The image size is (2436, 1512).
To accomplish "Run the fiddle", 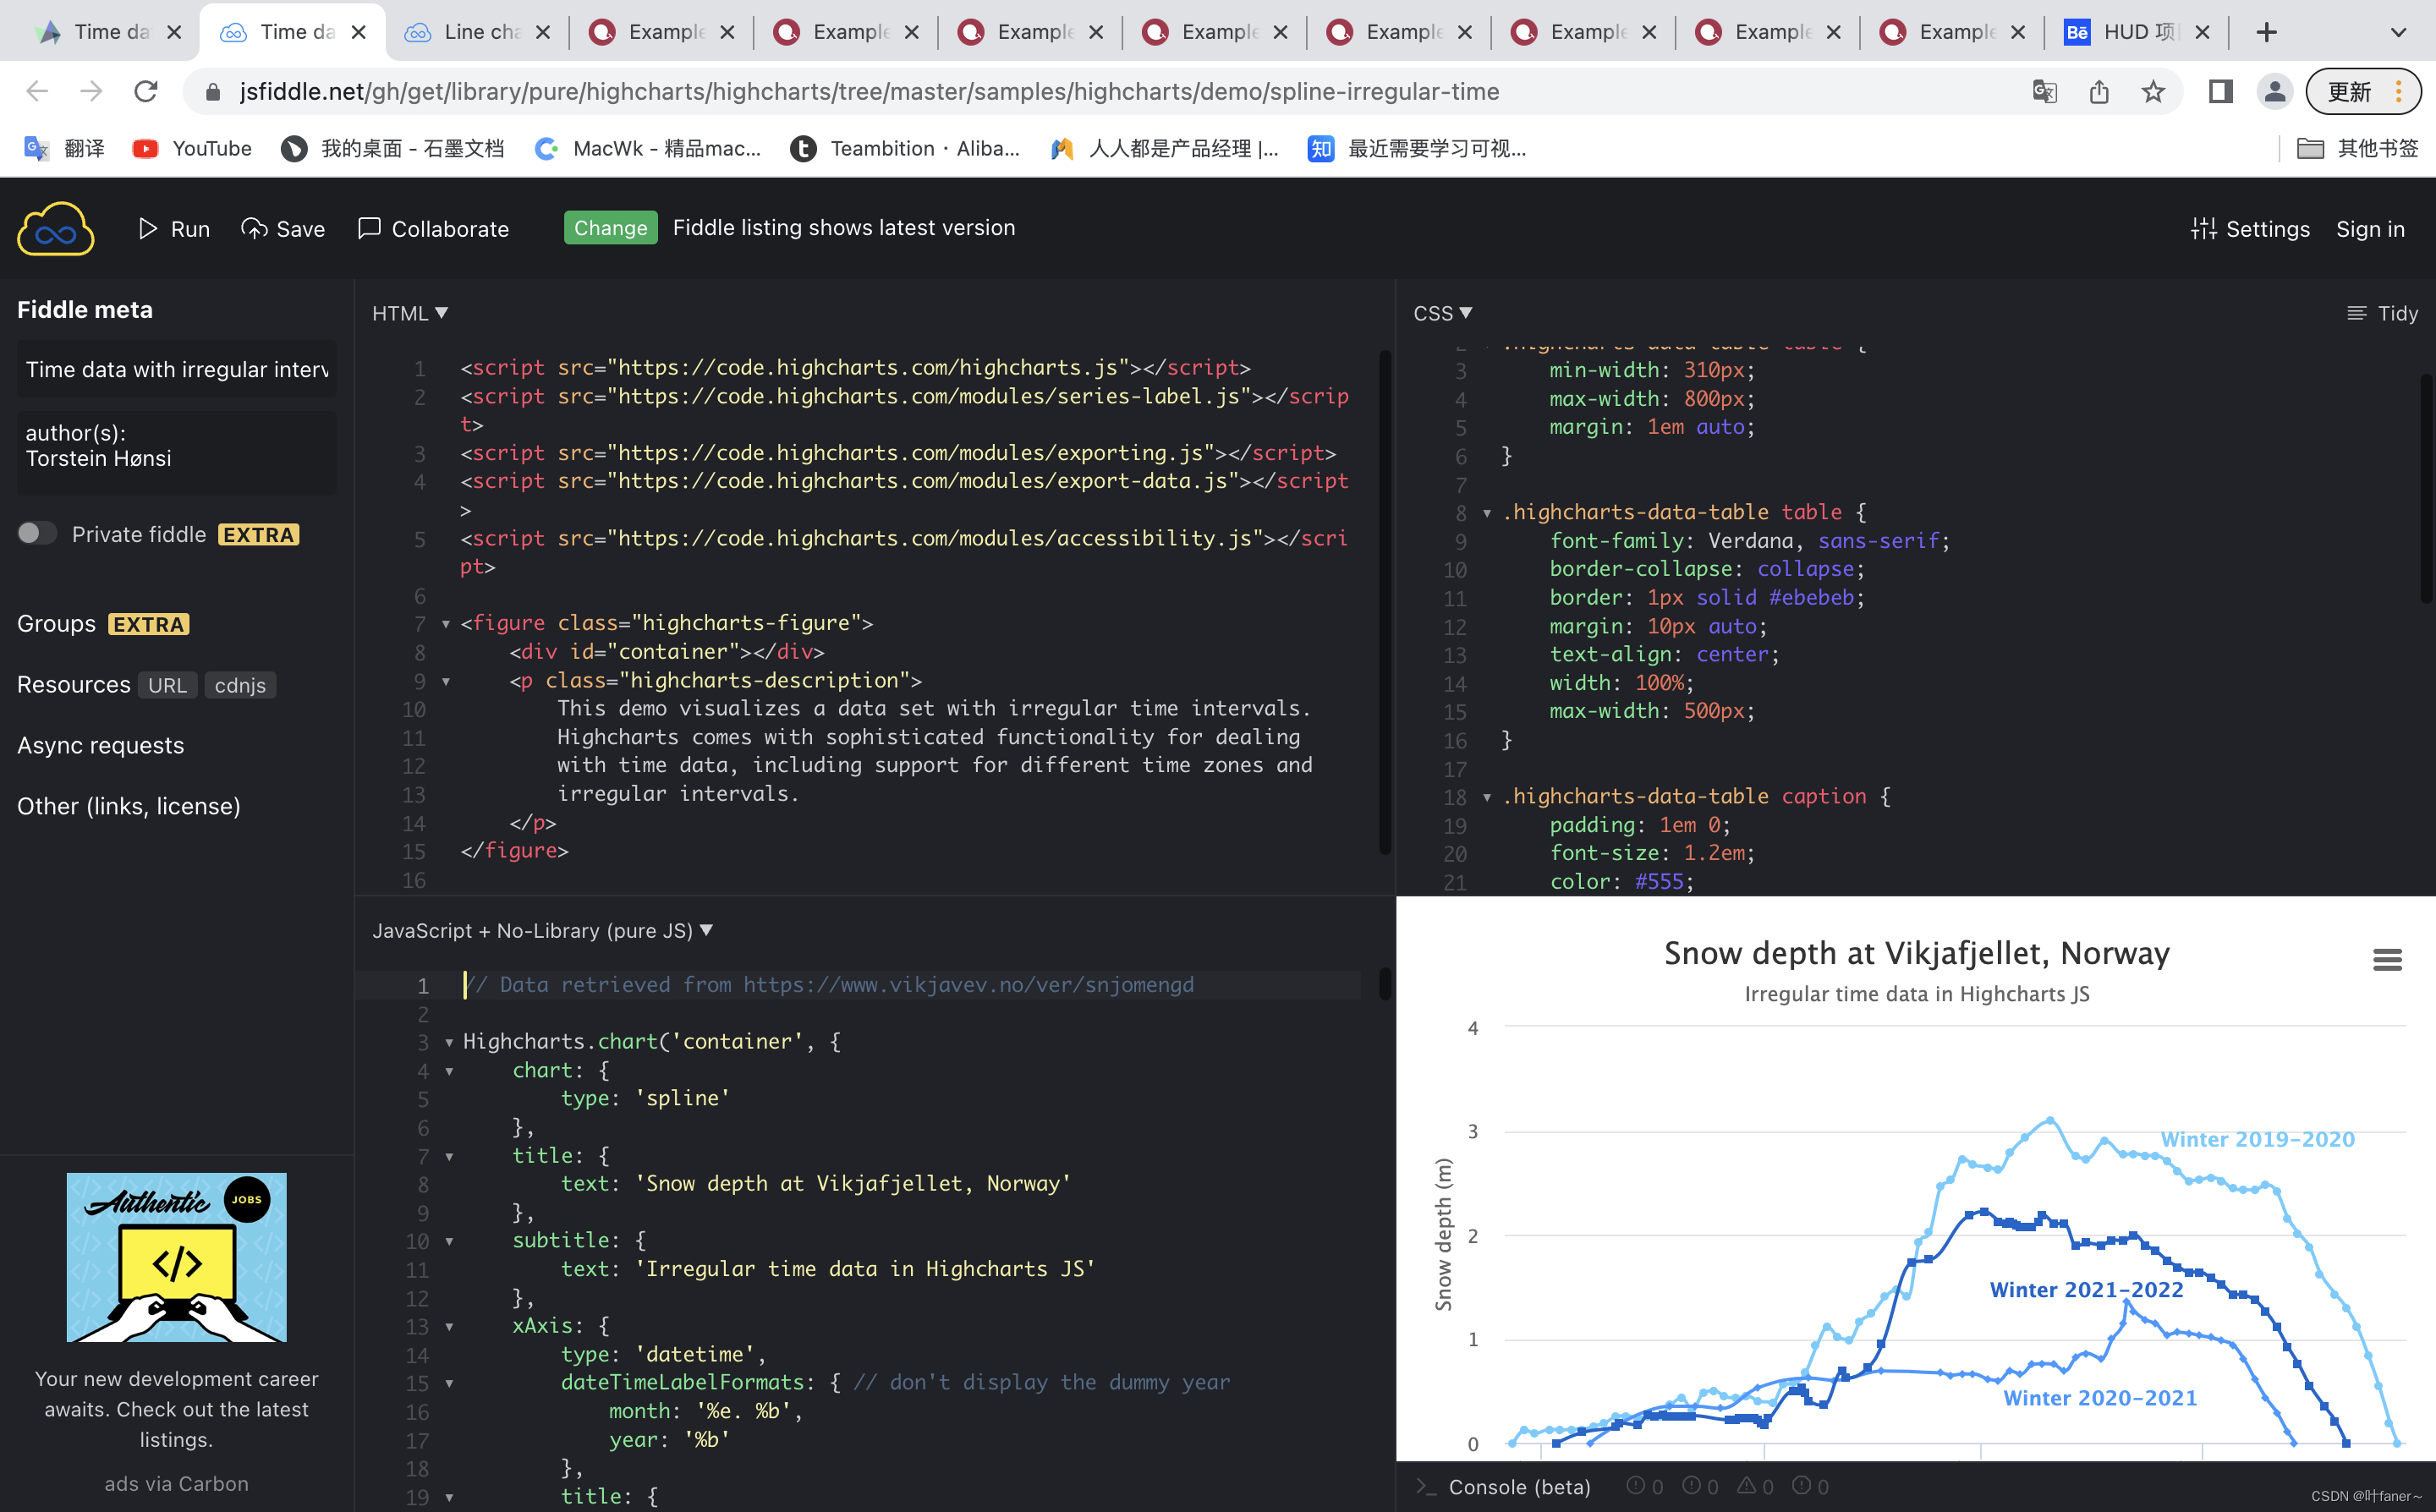I will [x=174, y=229].
